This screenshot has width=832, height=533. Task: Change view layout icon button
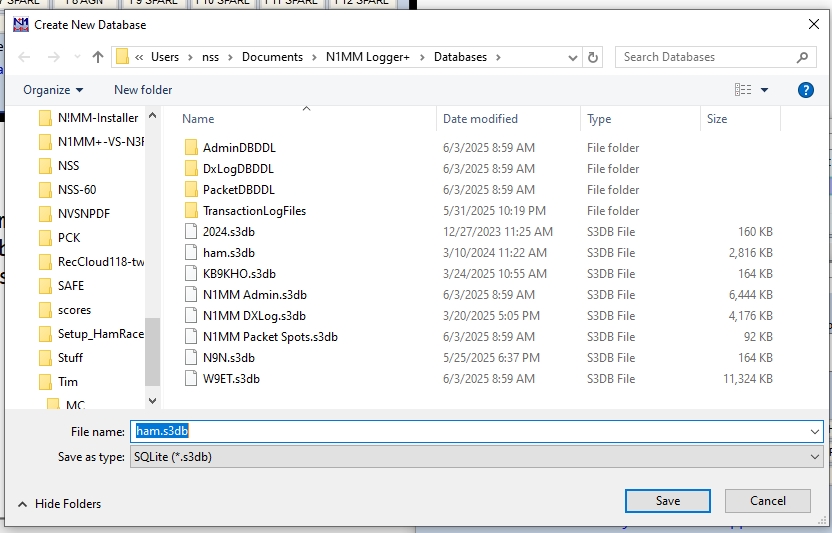tap(743, 90)
